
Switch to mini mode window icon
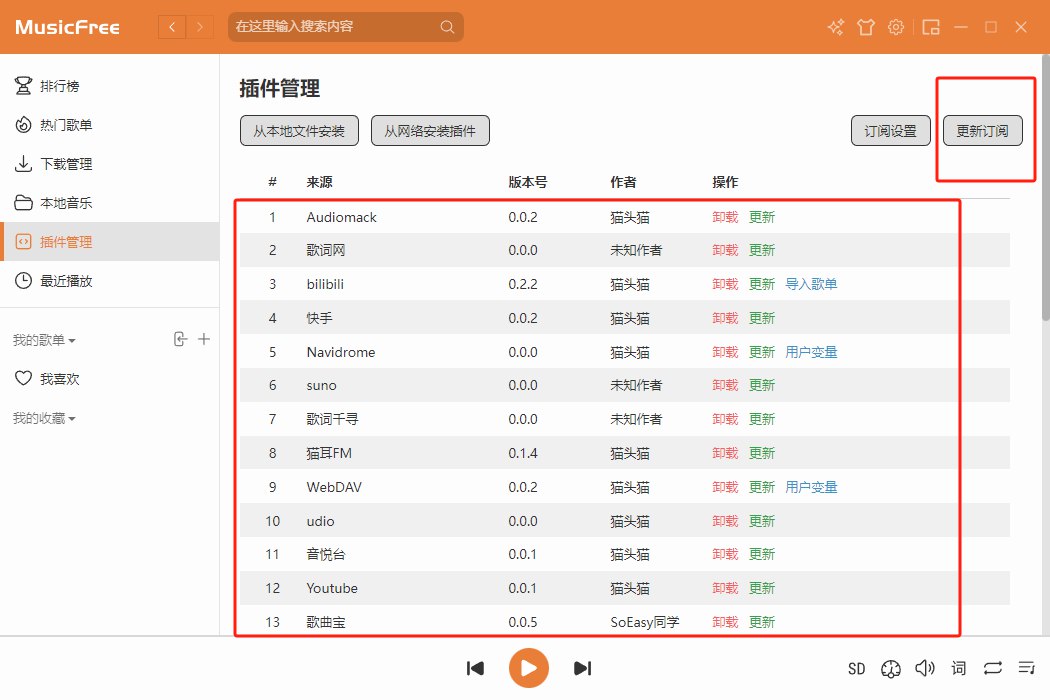click(931, 27)
